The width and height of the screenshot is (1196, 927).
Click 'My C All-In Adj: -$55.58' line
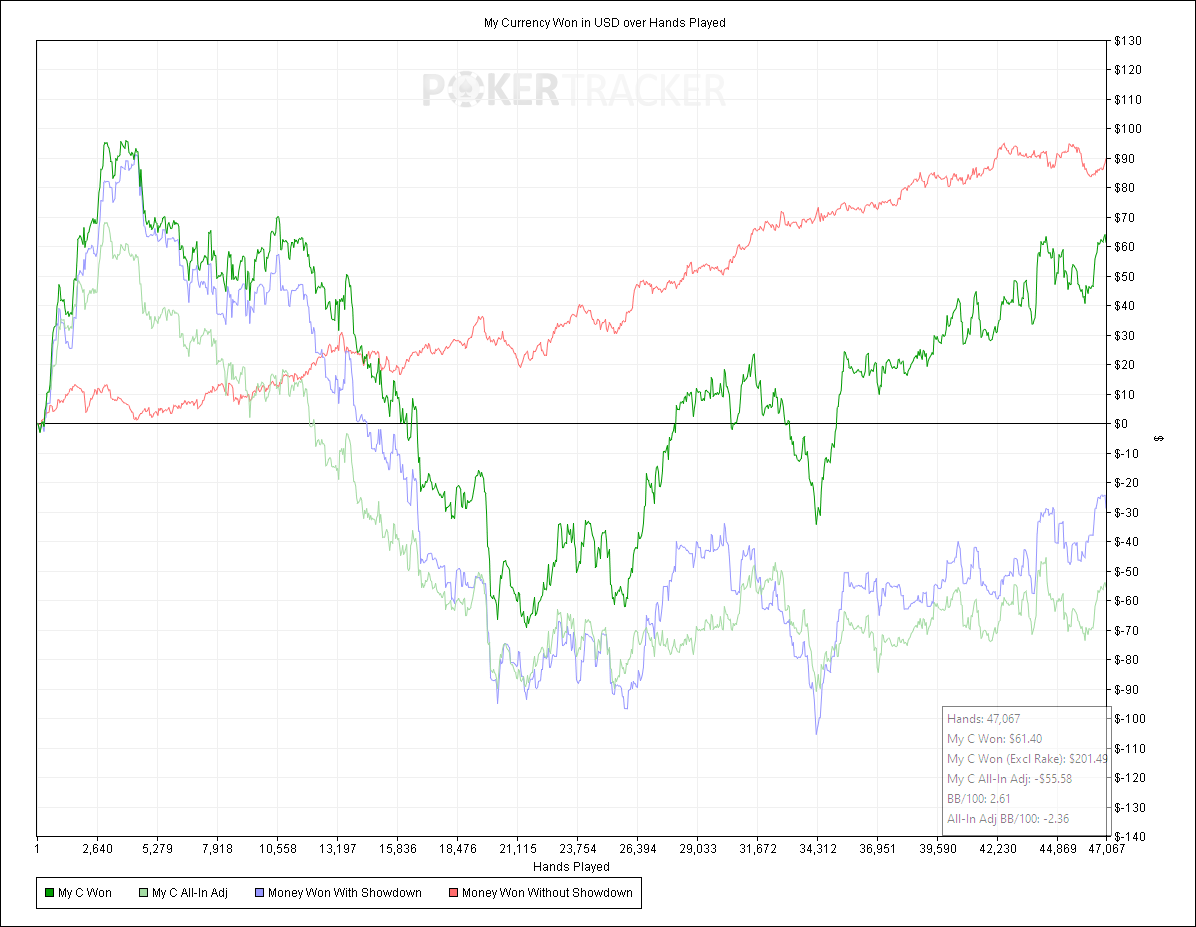(x=1009, y=779)
